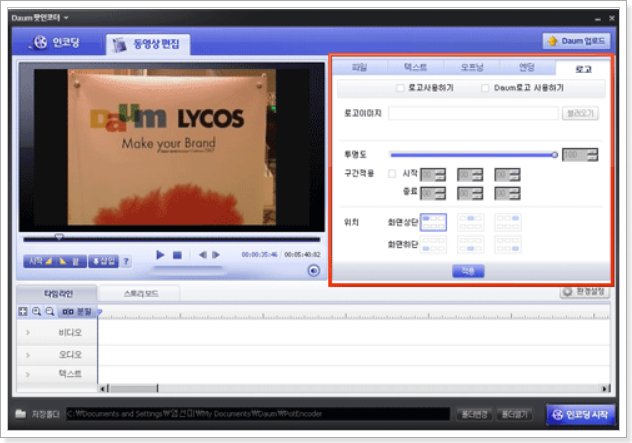632x443 pixels.
Task: Select bottom-right logo position
Action: tap(508, 244)
